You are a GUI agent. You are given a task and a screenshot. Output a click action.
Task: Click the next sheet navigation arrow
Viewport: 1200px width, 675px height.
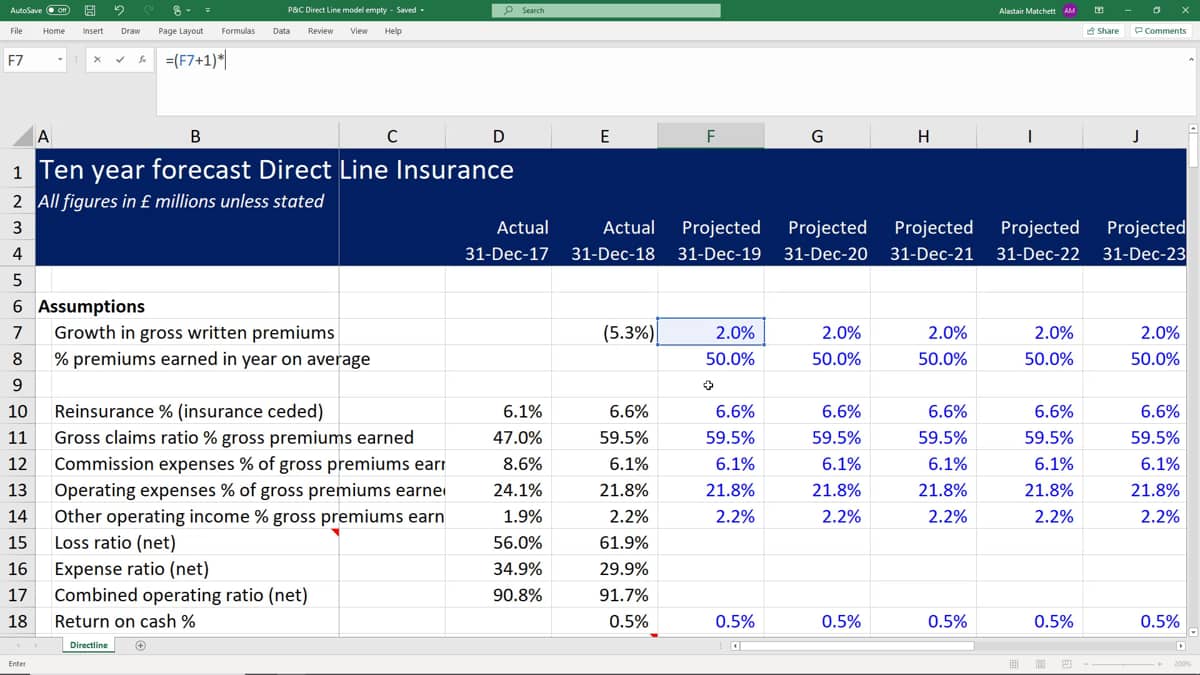point(38,645)
